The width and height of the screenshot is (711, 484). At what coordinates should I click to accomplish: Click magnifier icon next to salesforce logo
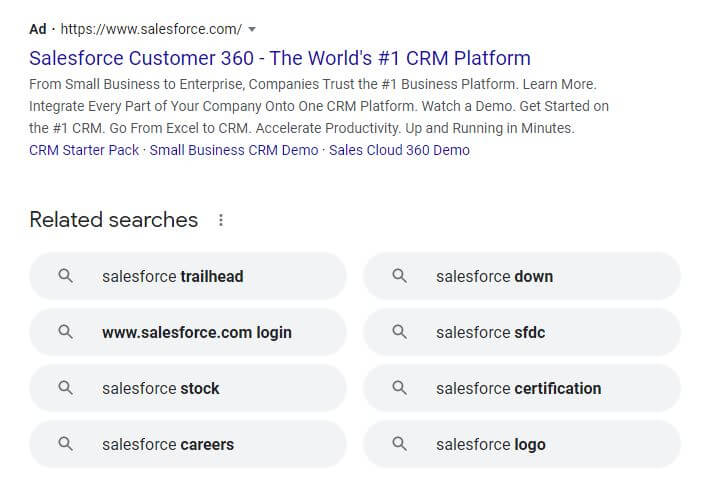[400, 444]
